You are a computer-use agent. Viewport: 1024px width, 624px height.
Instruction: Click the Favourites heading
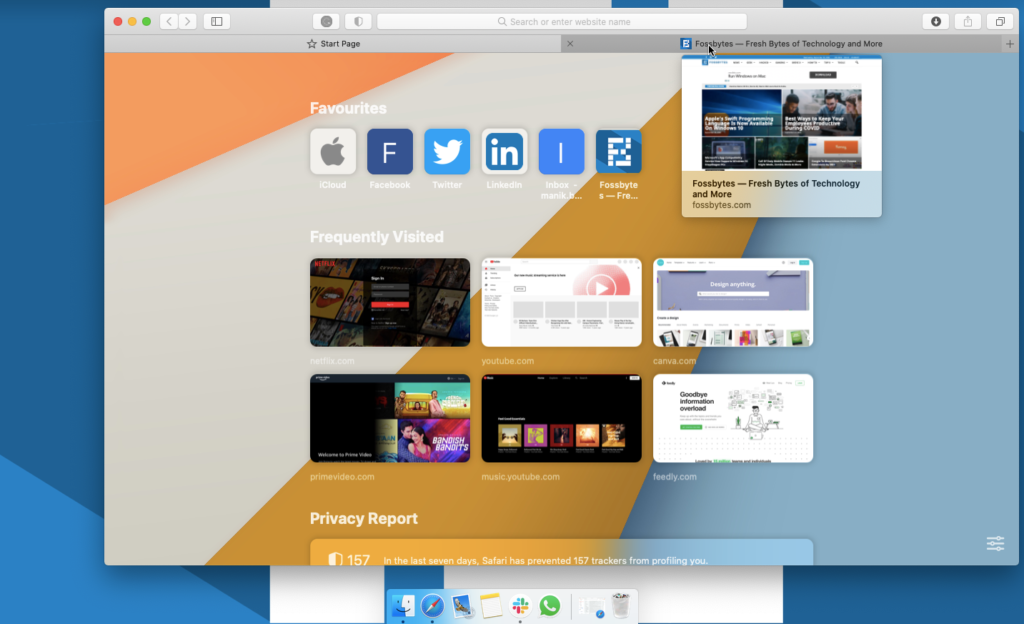pos(348,108)
